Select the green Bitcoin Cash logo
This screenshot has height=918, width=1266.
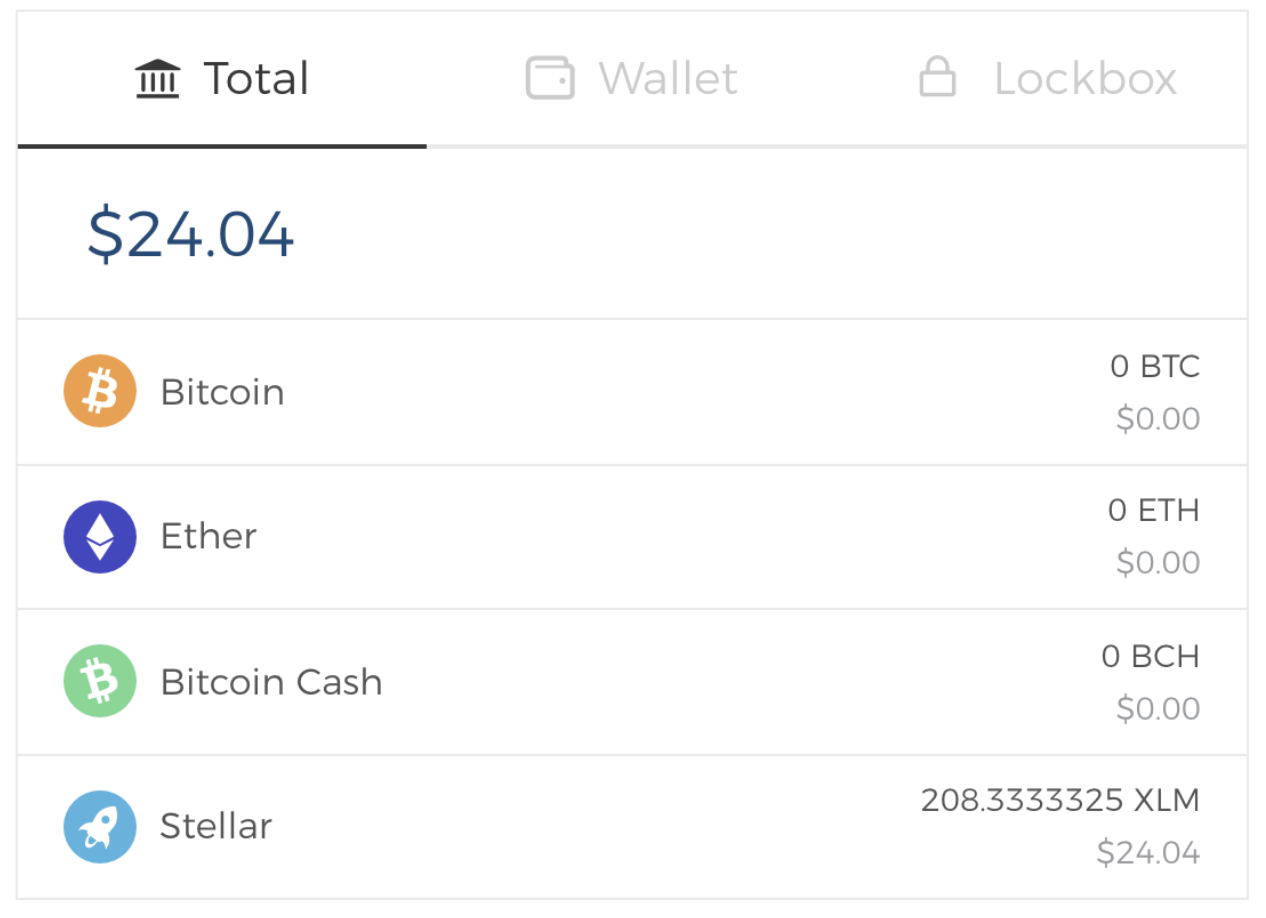[x=99, y=680]
